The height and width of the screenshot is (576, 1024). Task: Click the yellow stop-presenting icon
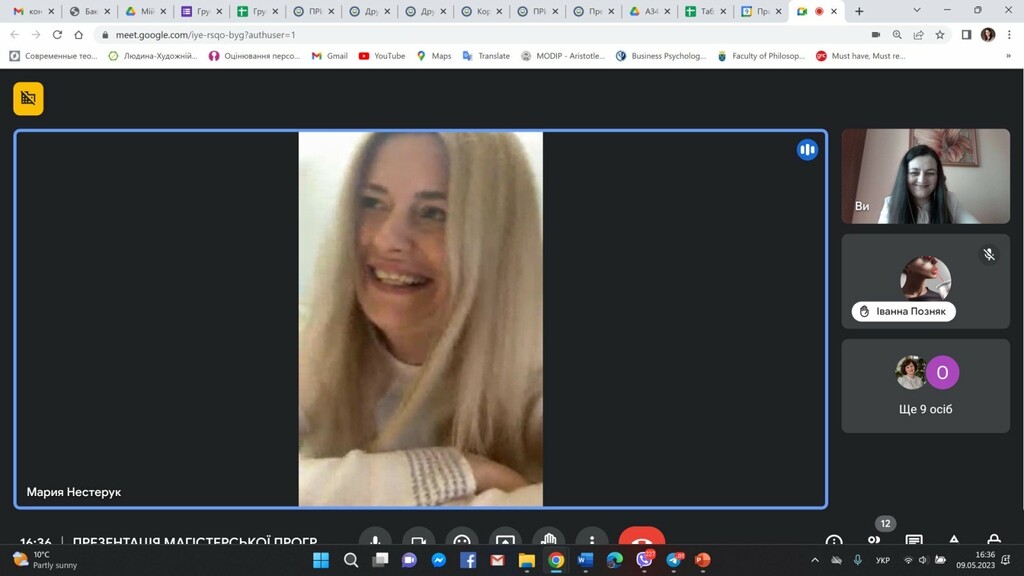pyautogui.click(x=28, y=98)
